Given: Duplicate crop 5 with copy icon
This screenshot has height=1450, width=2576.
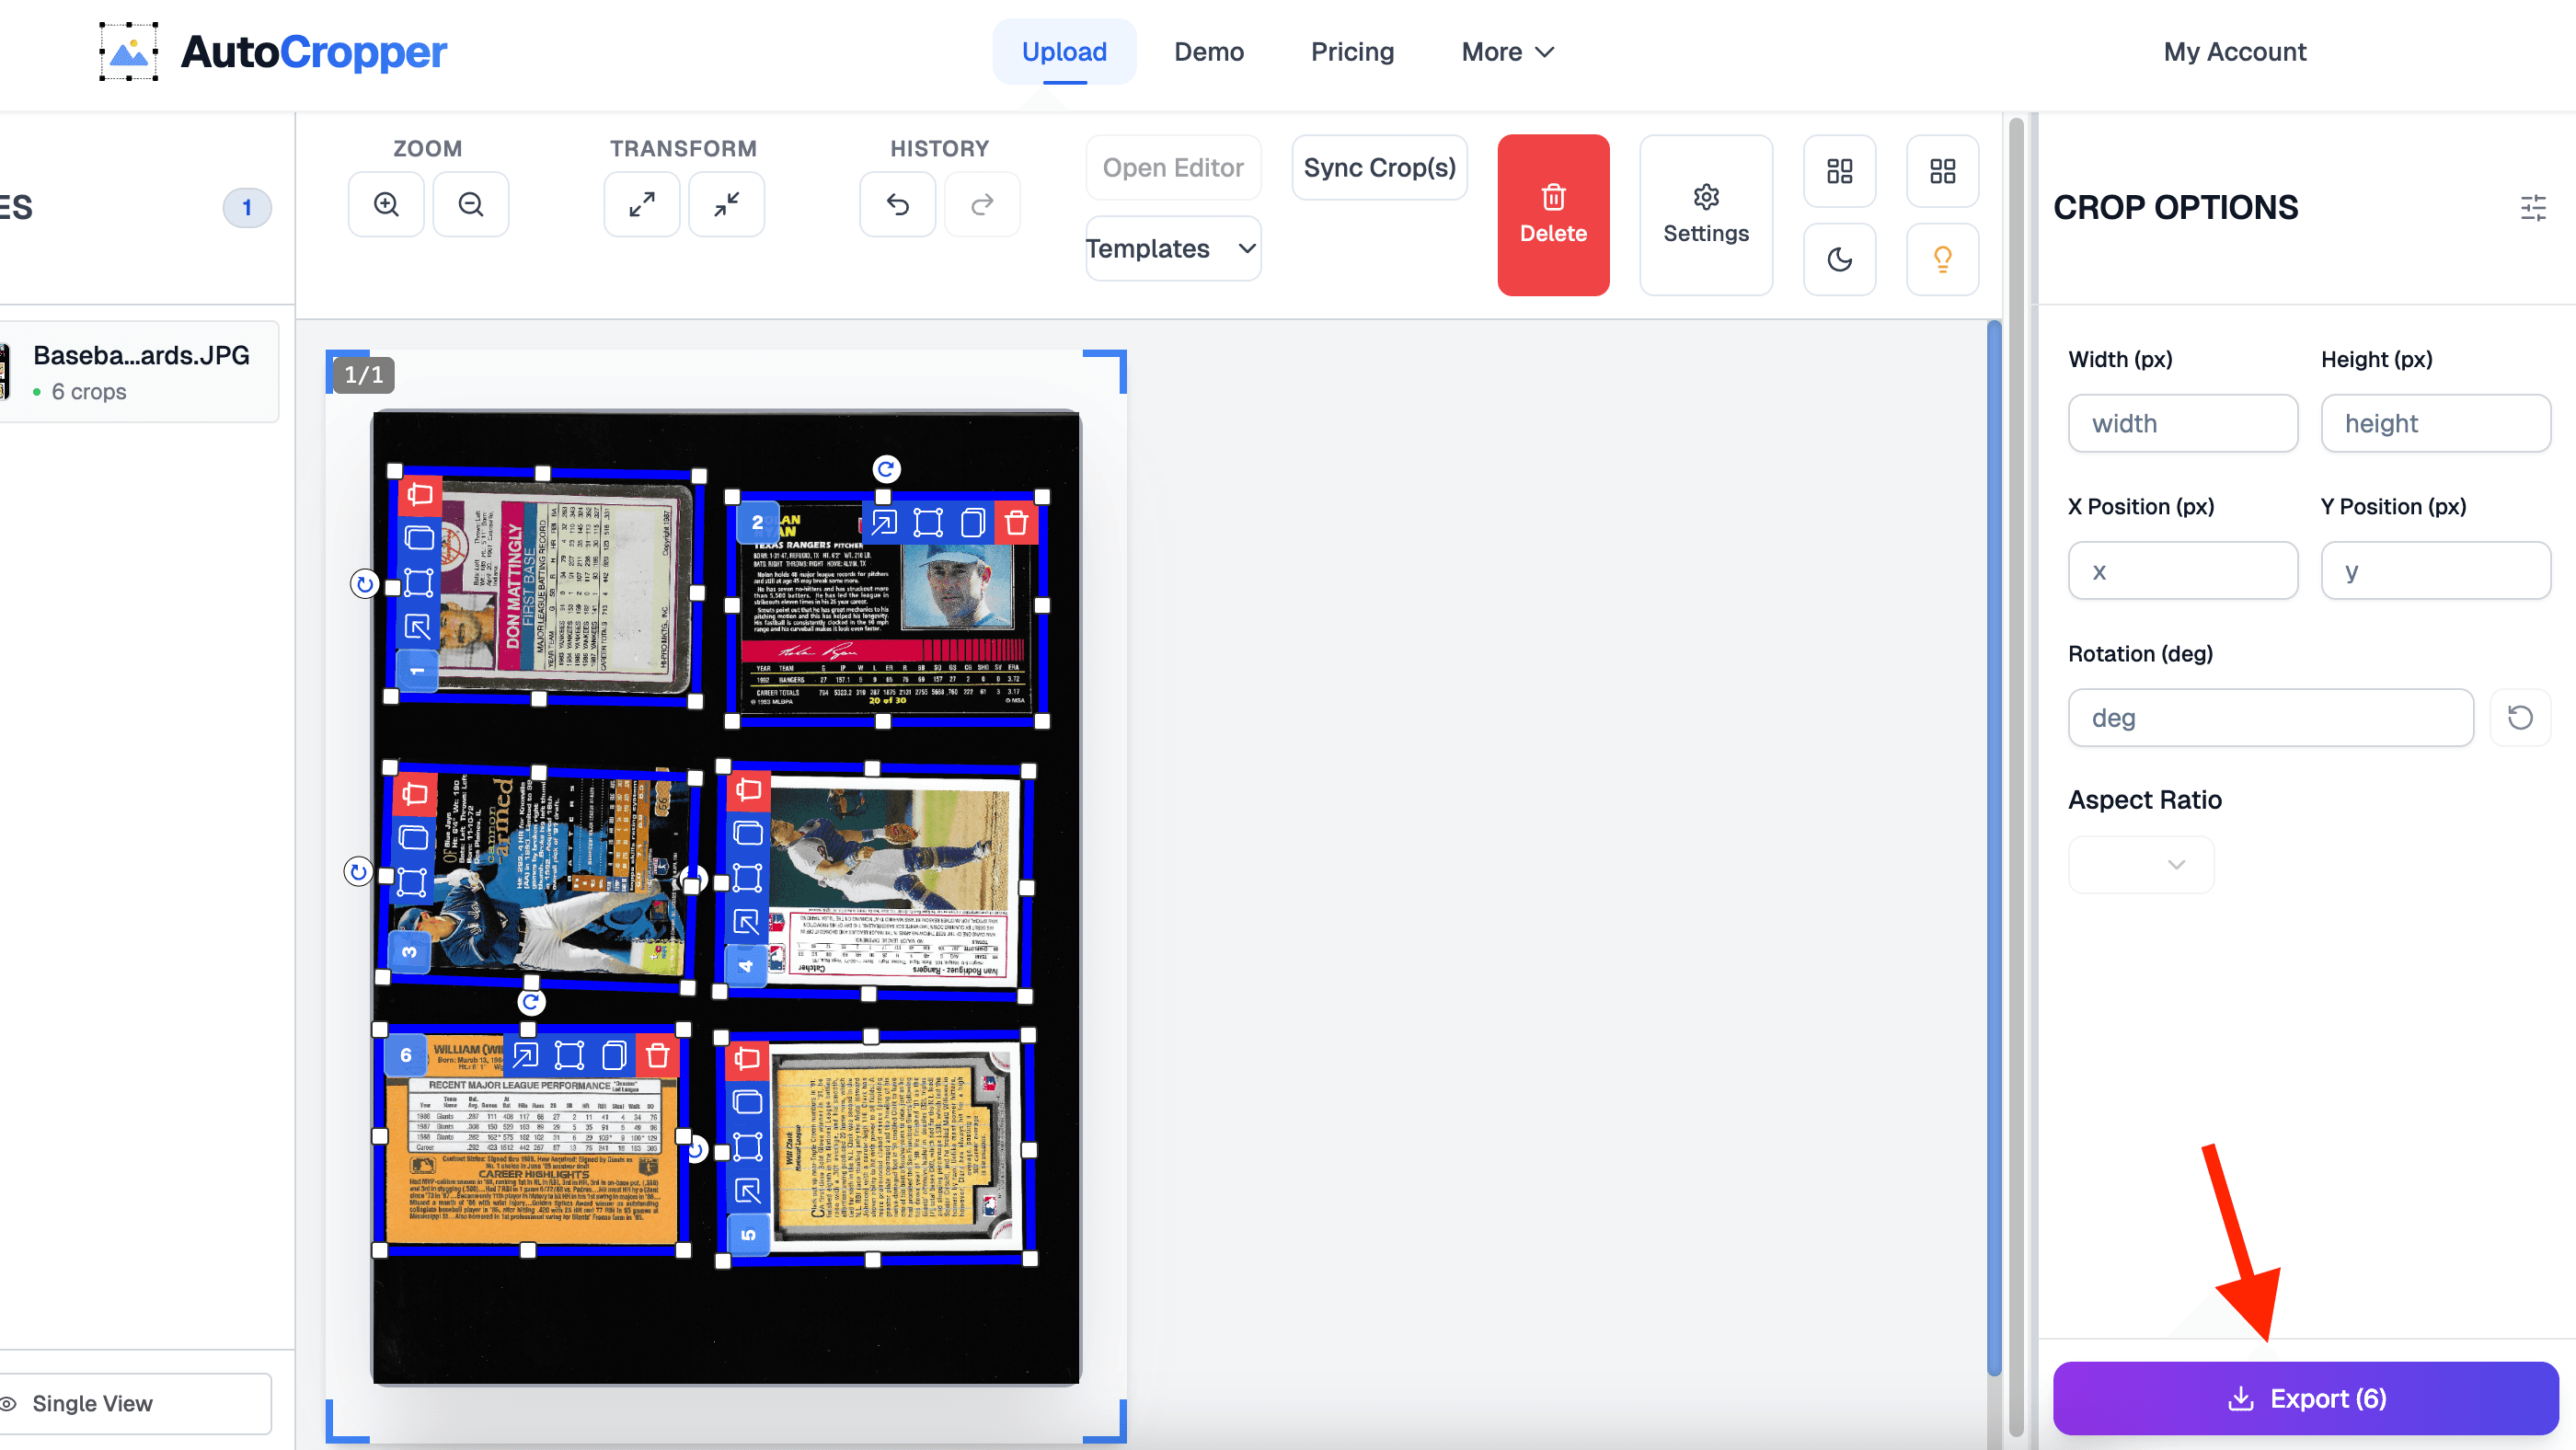Looking at the screenshot, I should tap(747, 1102).
